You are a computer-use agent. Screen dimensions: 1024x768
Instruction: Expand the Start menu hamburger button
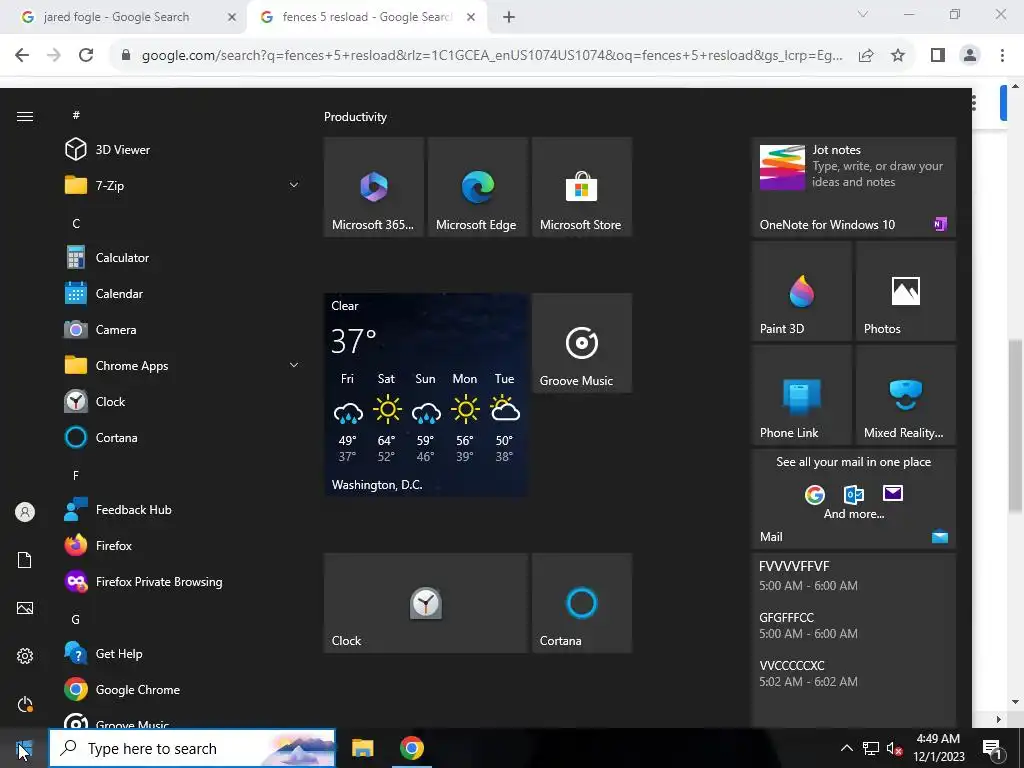click(x=25, y=116)
